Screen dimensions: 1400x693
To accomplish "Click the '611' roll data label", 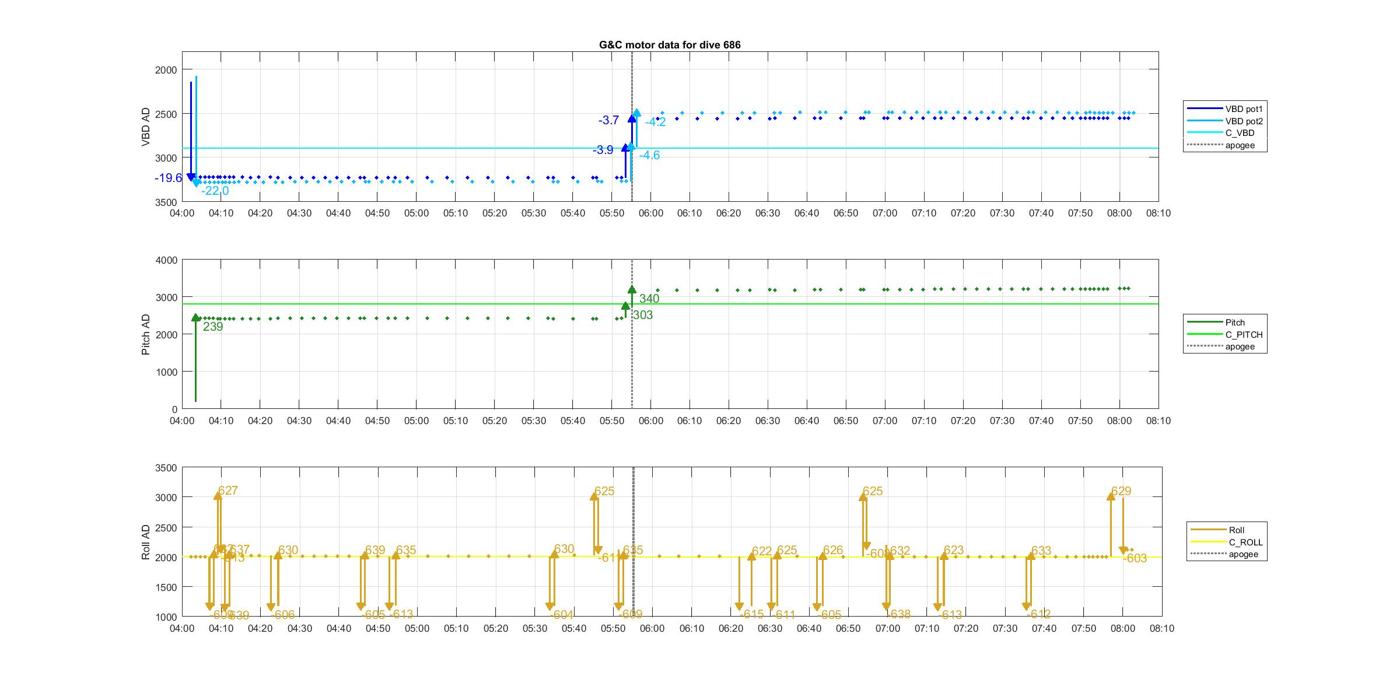I will pos(786,615).
